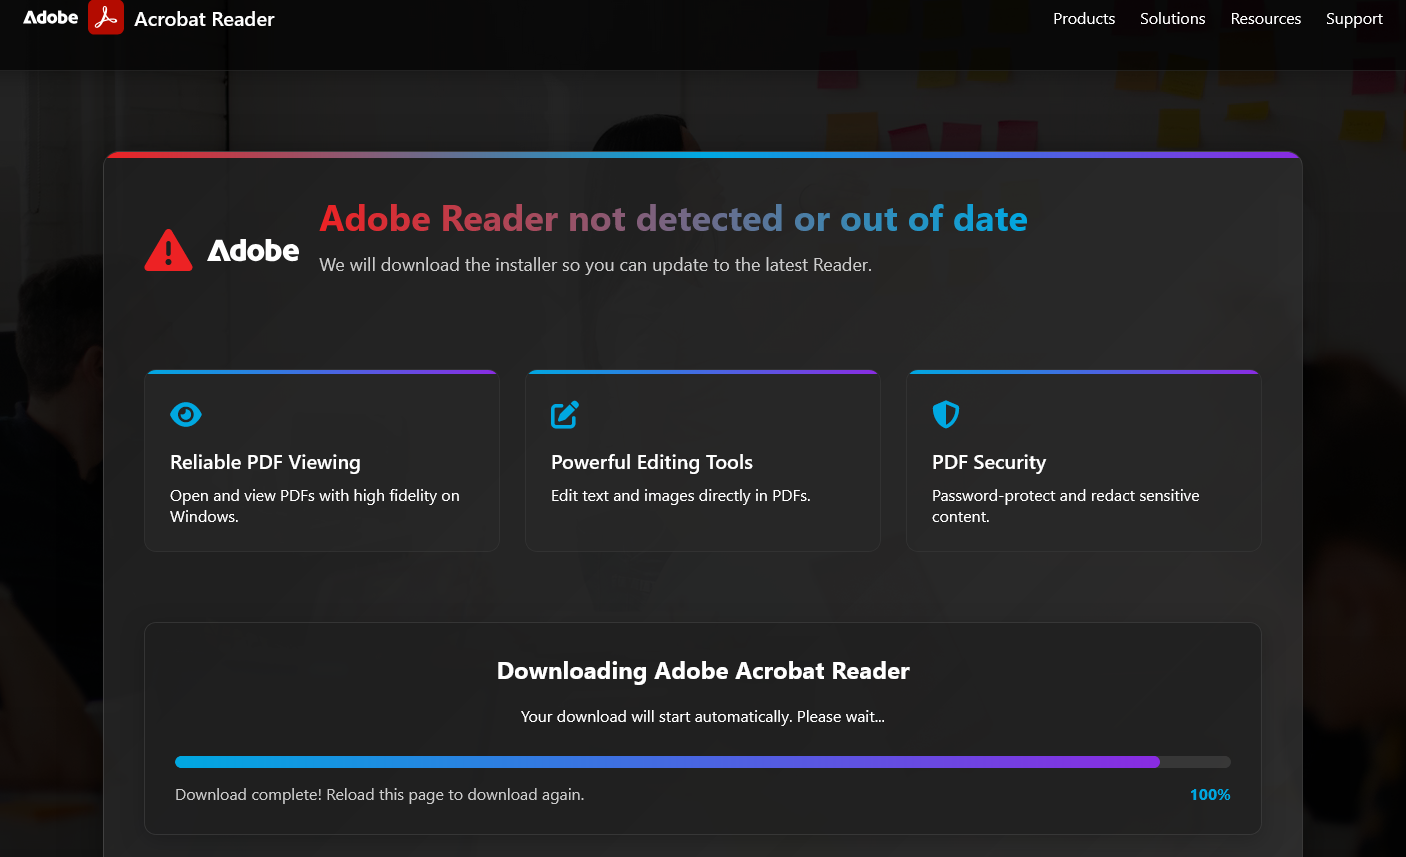Select the shield icon above PDF Security
This screenshot has height=857, width=1406.
click(x=945, y=414)
